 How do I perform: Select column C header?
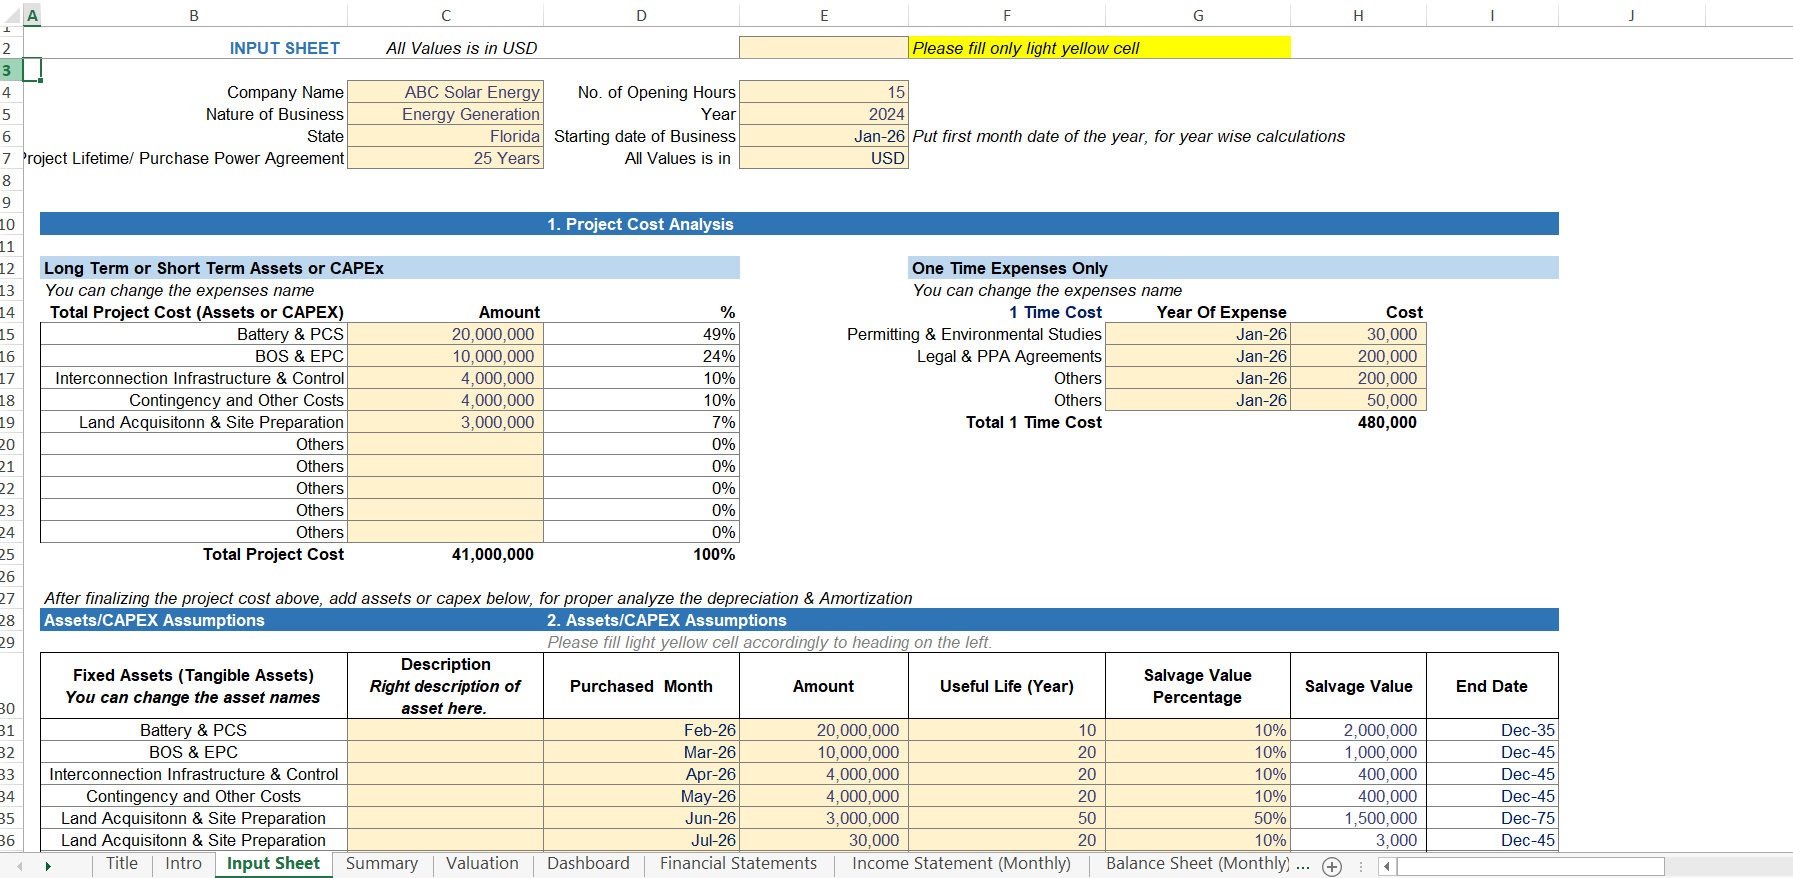coord(445,15)
